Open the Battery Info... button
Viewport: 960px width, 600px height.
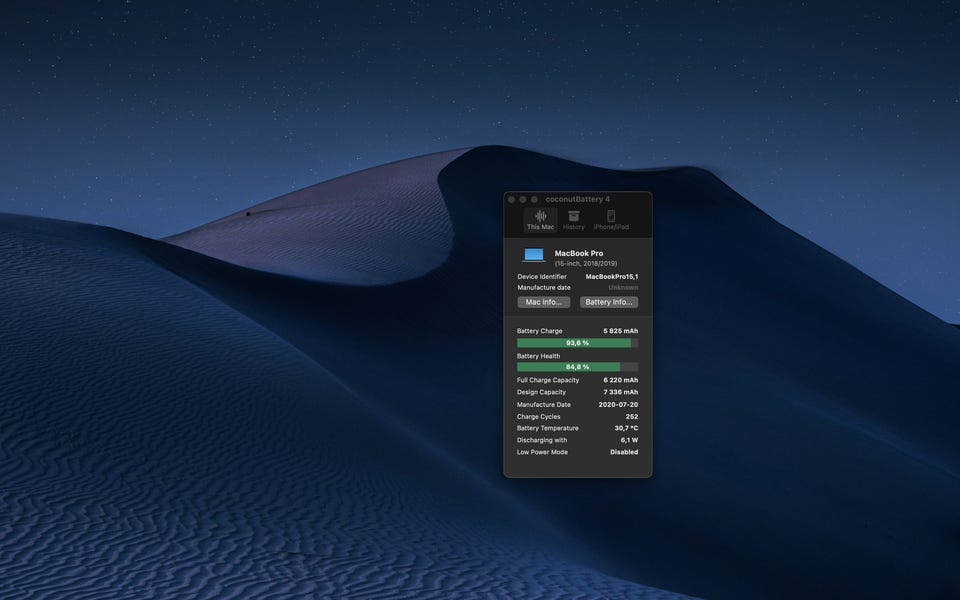(x=609, y=302)
